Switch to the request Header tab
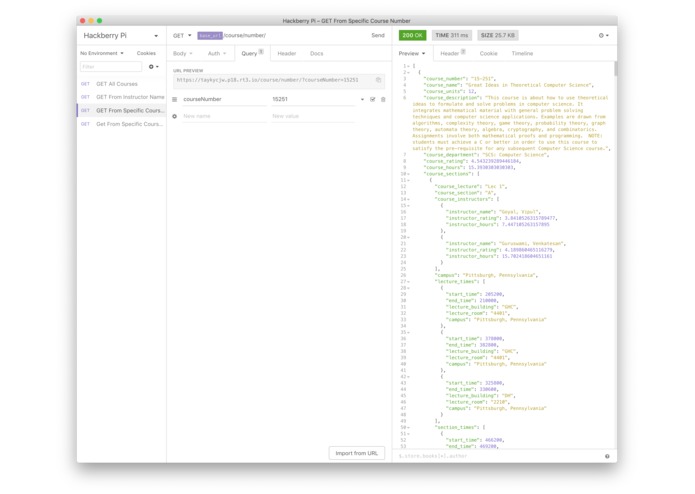The image size is (695, 494). point(287,53)
